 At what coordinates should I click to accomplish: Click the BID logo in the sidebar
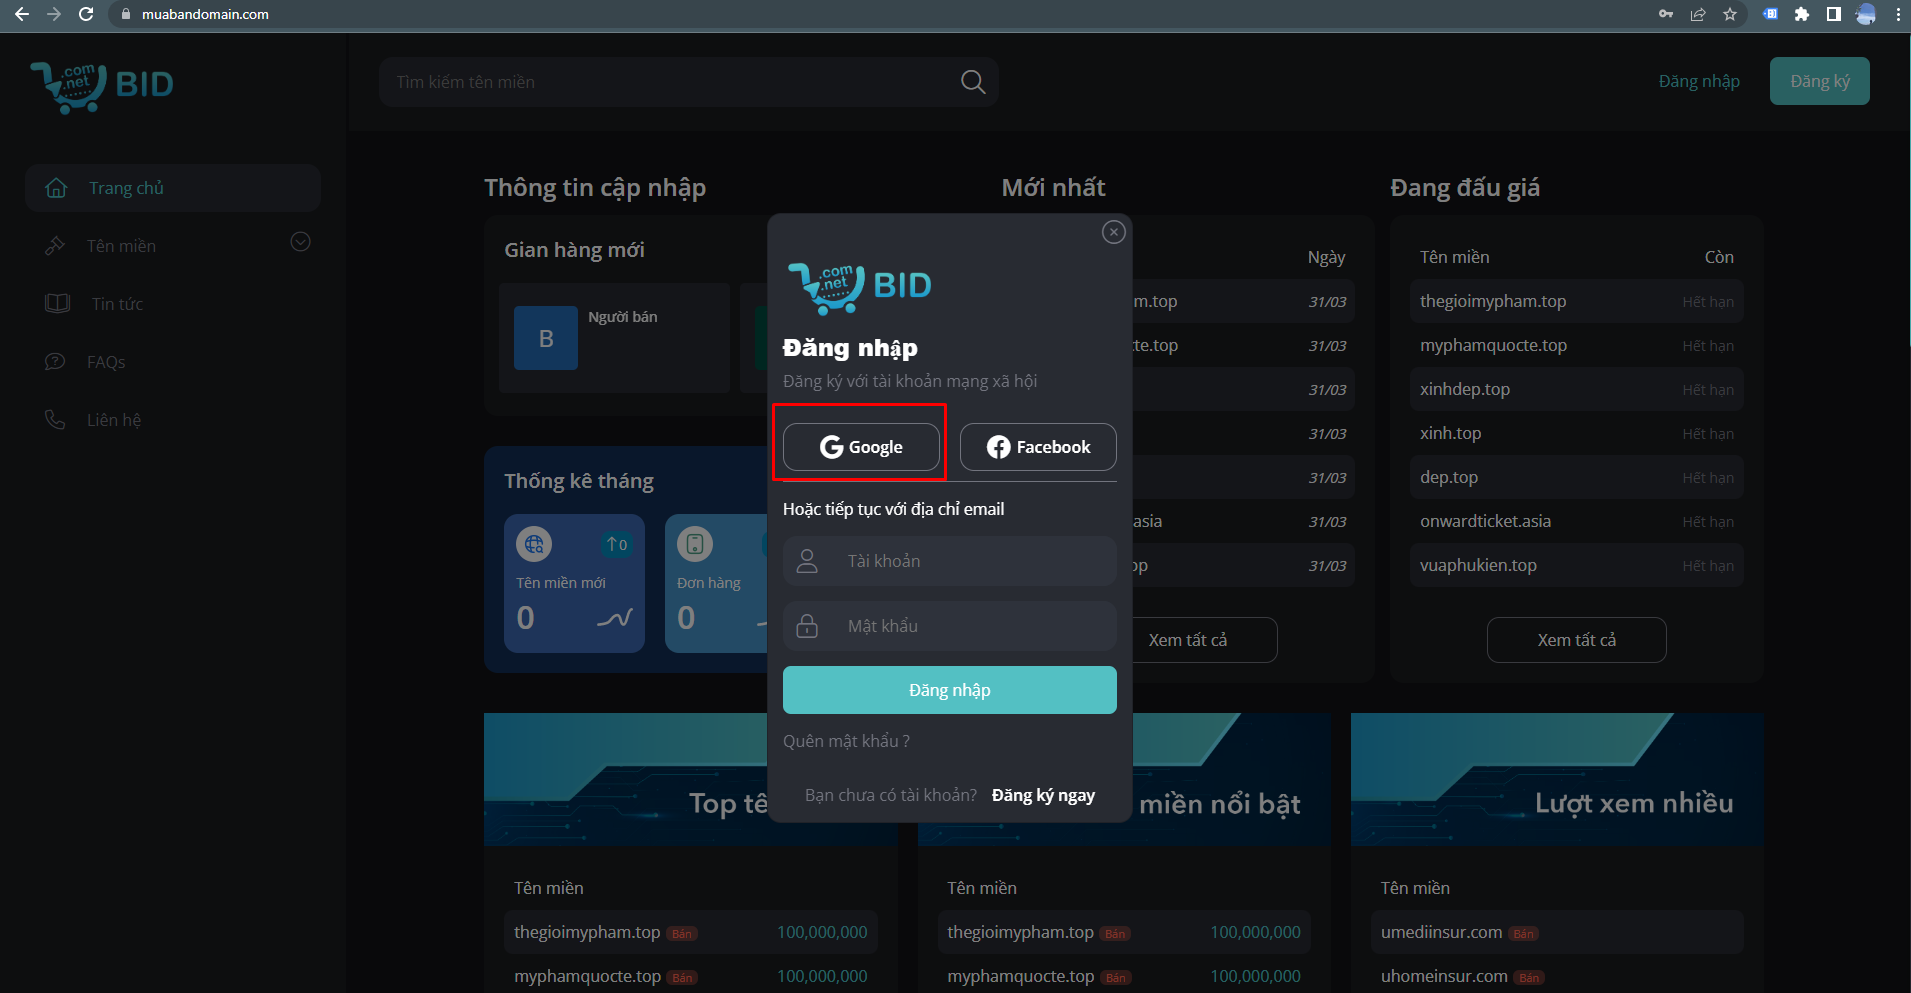click(x=102, y=86)
